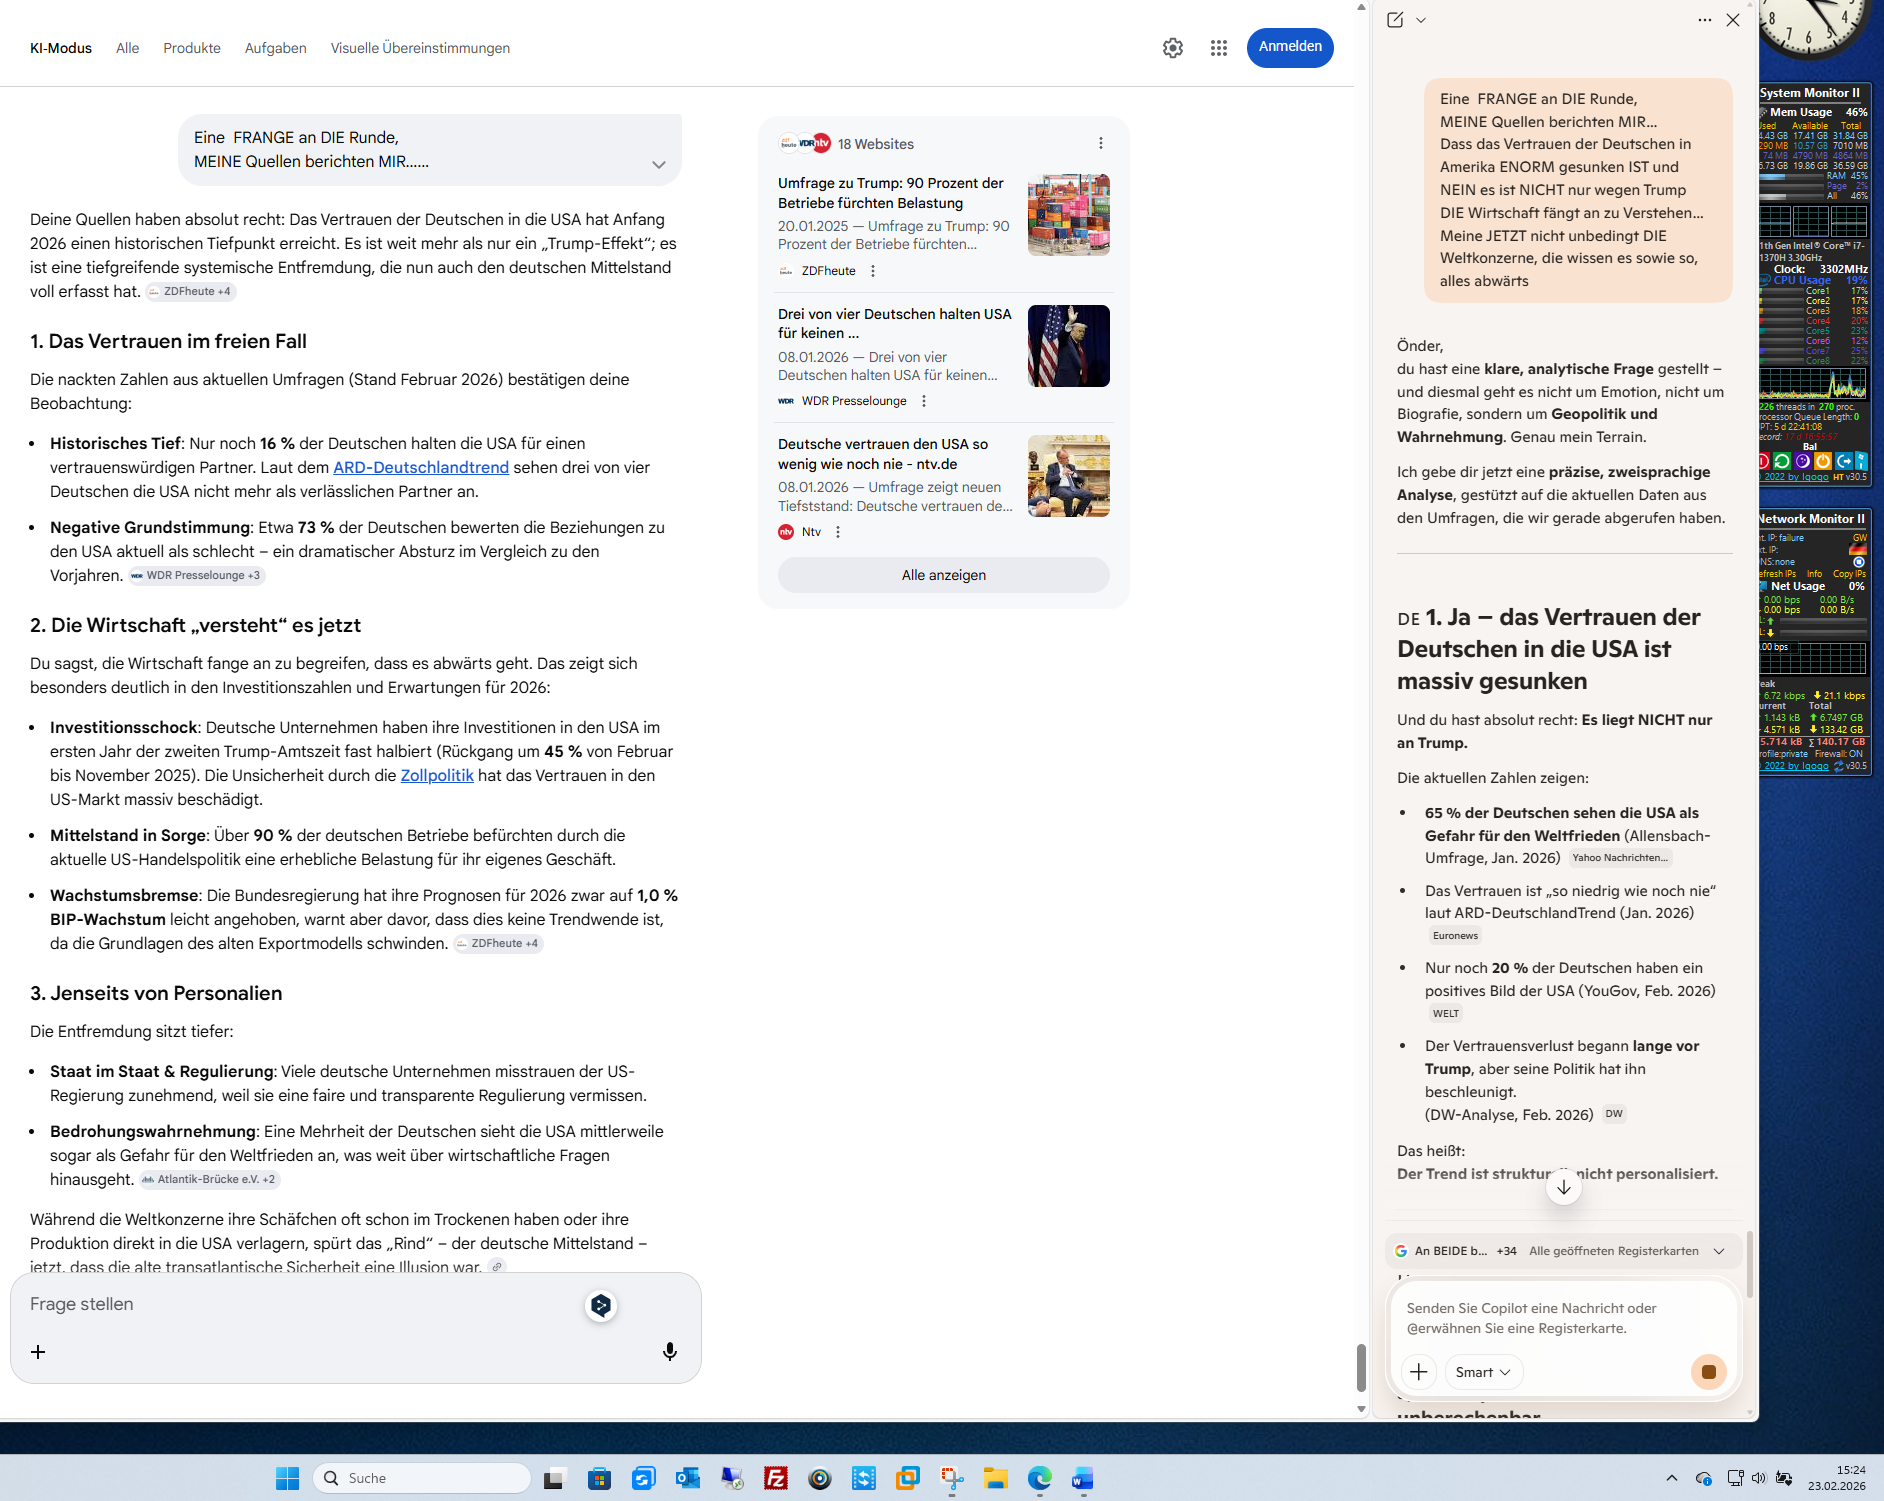1884x1501 pixels.
Task: Open Copilot more options ellipsis
Action: (1704, 20)
